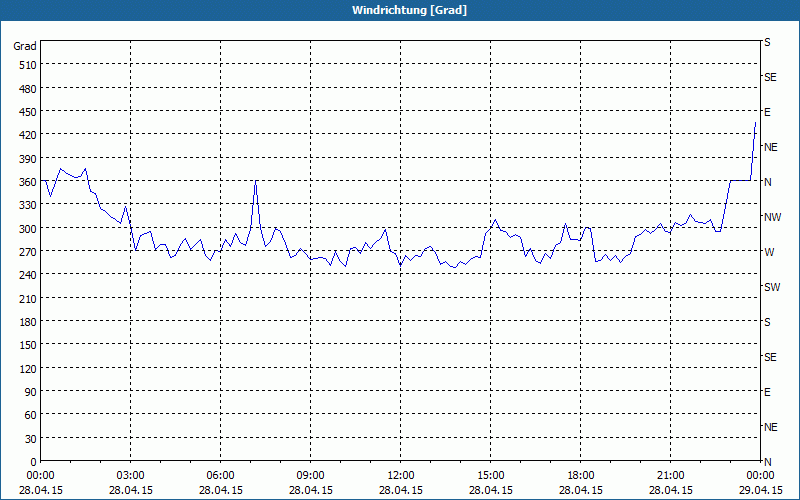Click the SW compass direction label
The image size is (800, 500).
772,287
